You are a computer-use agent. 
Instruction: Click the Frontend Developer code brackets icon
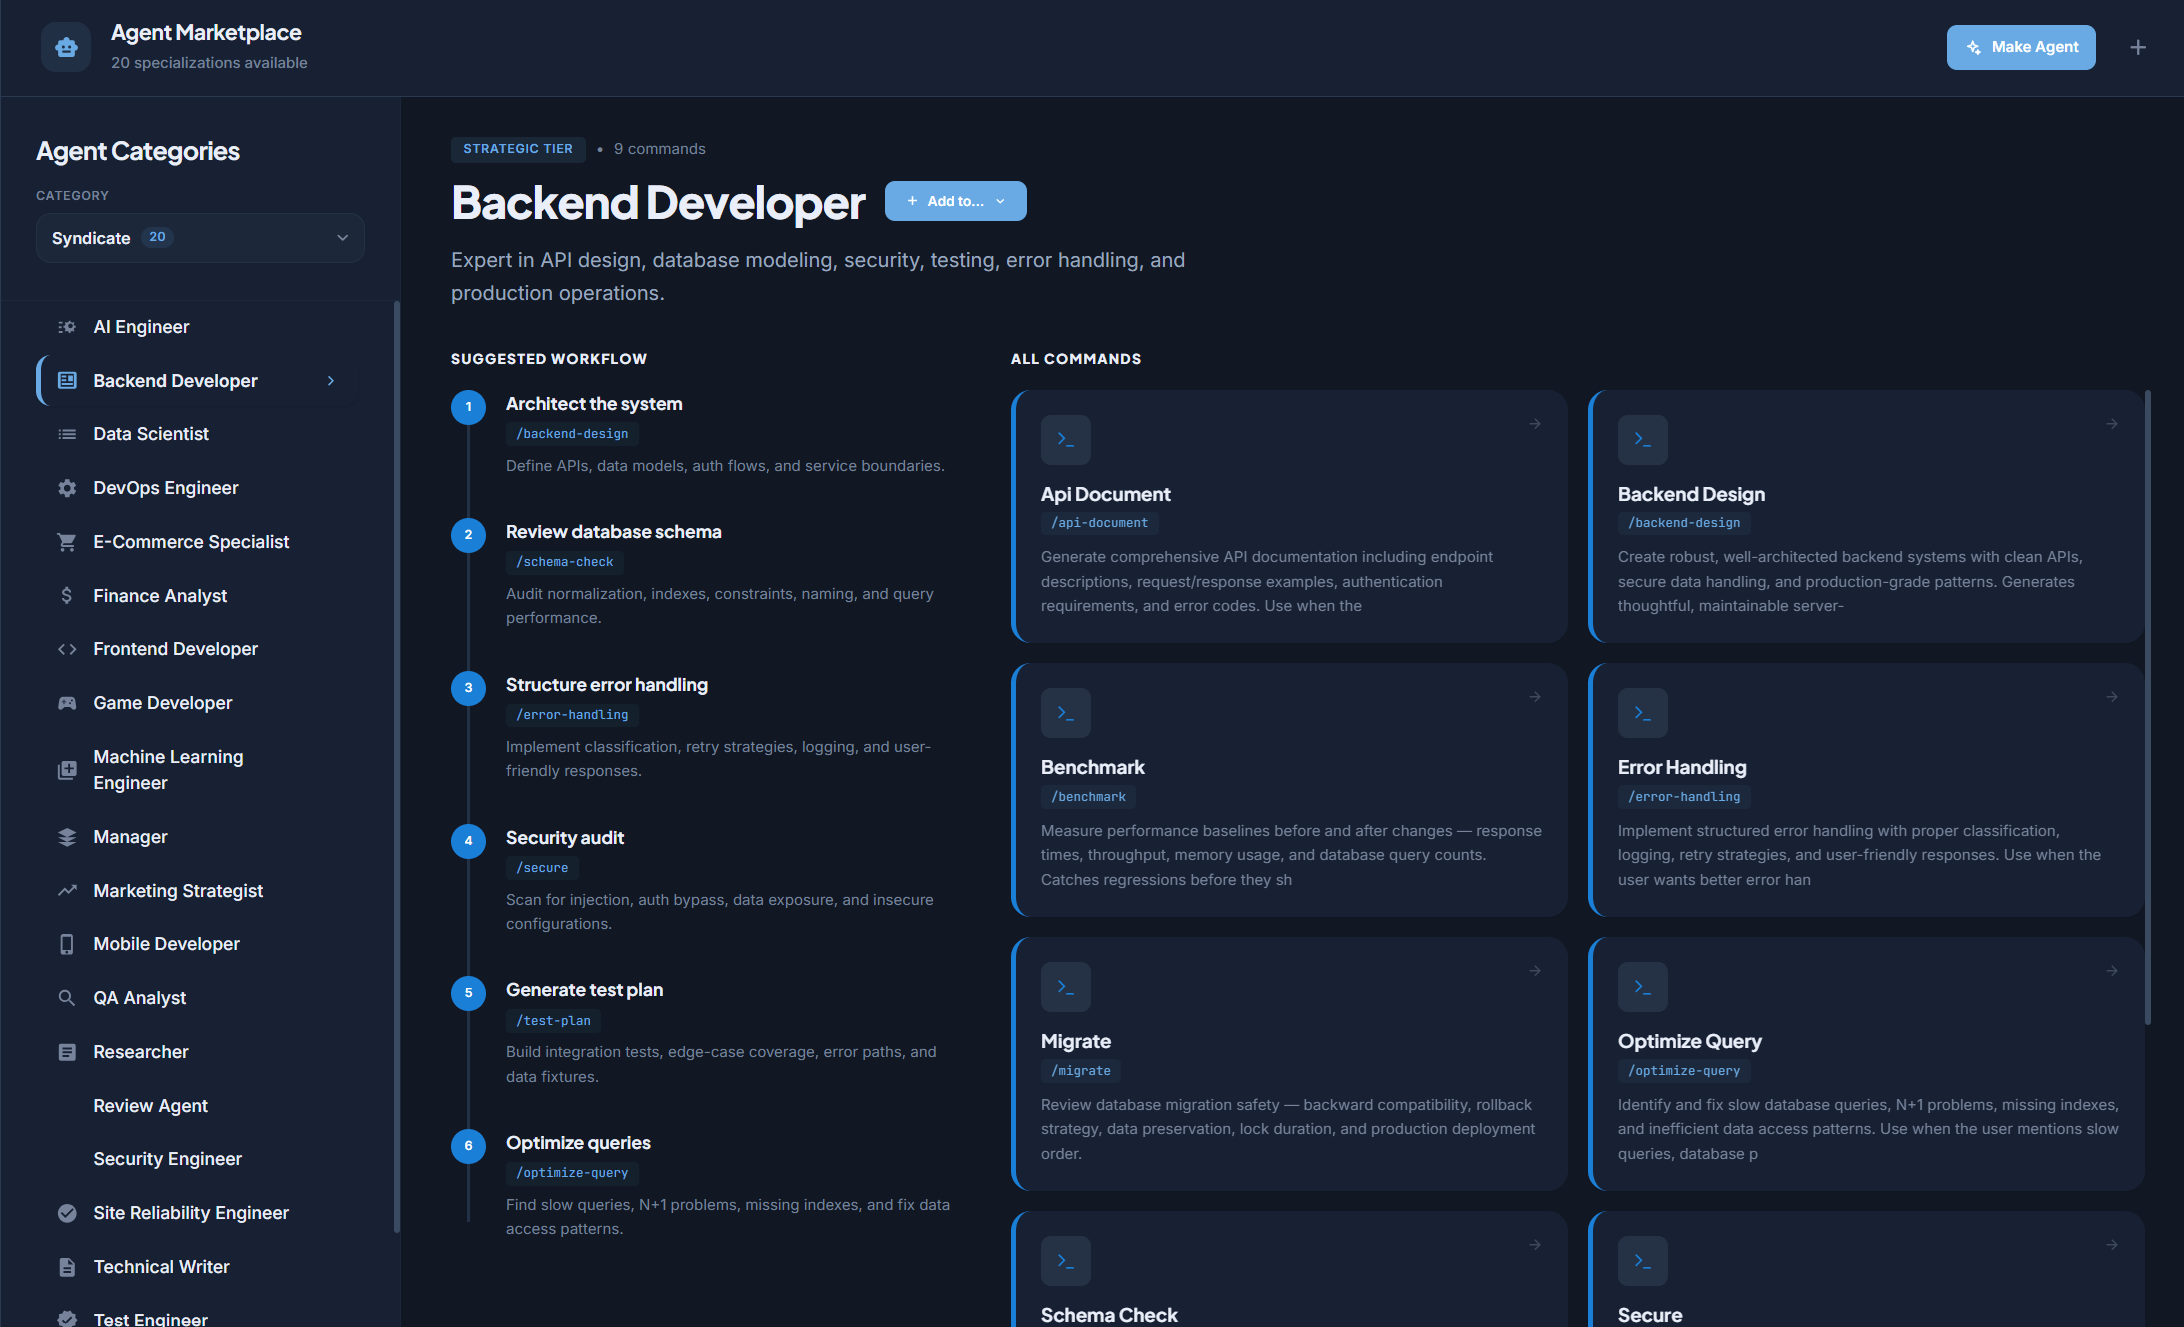coord(67,649)
